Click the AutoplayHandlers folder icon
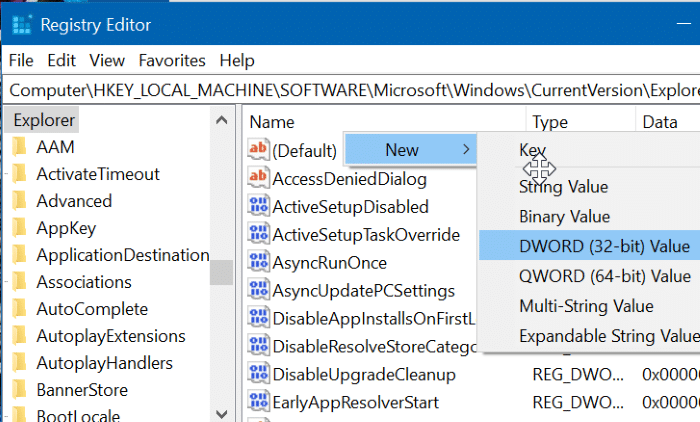The height and width of the screenshot is (422, 700). point(20,363)
